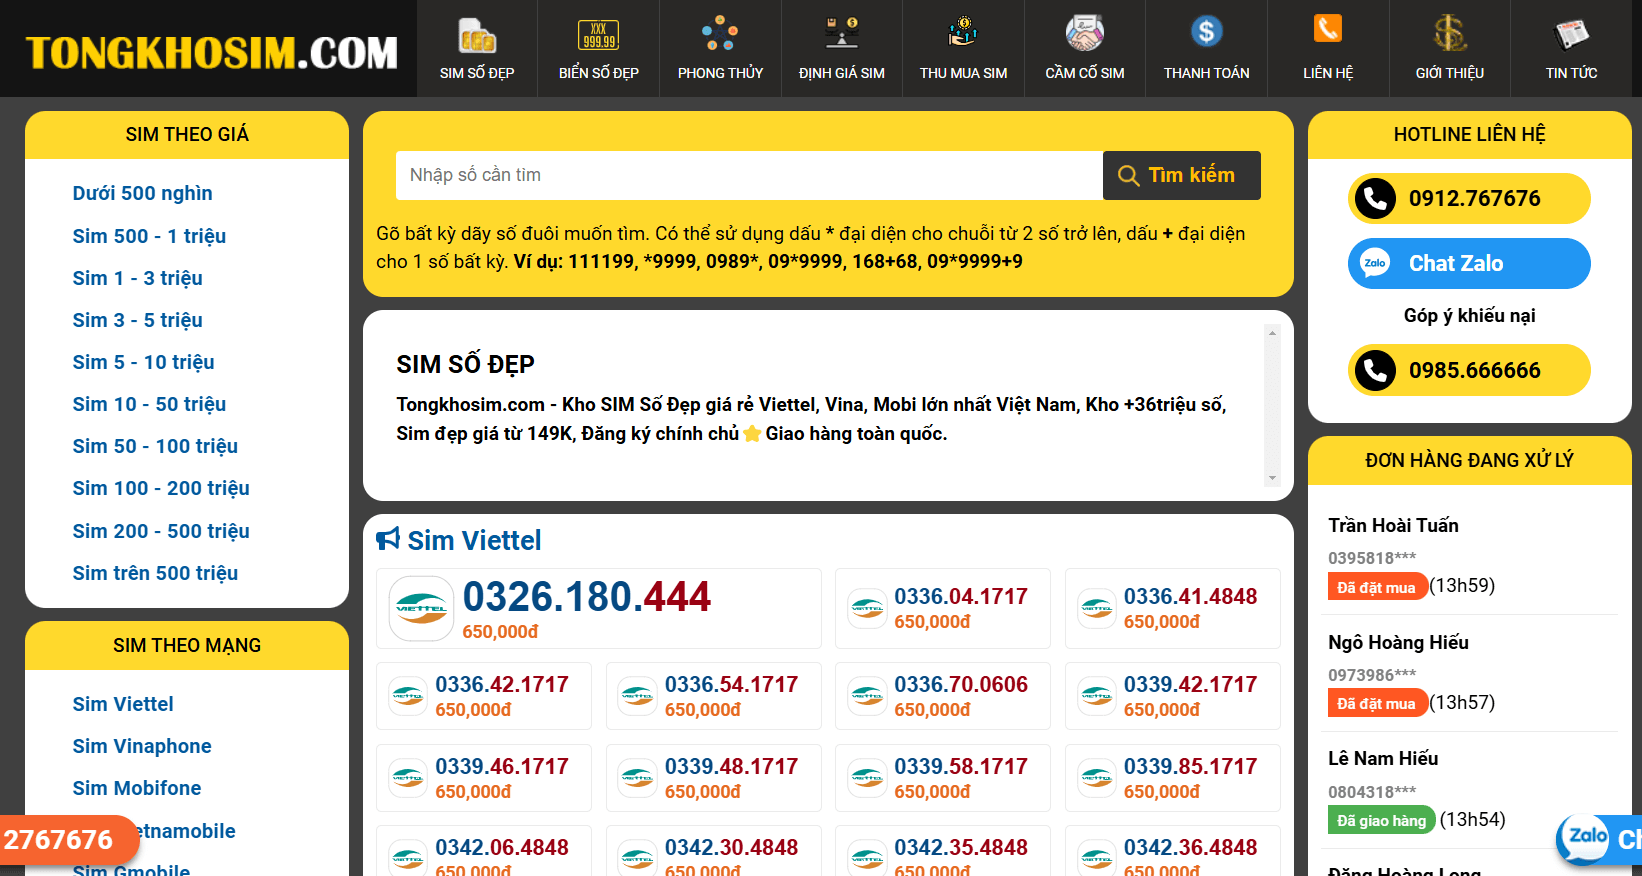Click the phone icon beside 0912.767676
Screen dimensions: 1642x876
(1375, 198)
